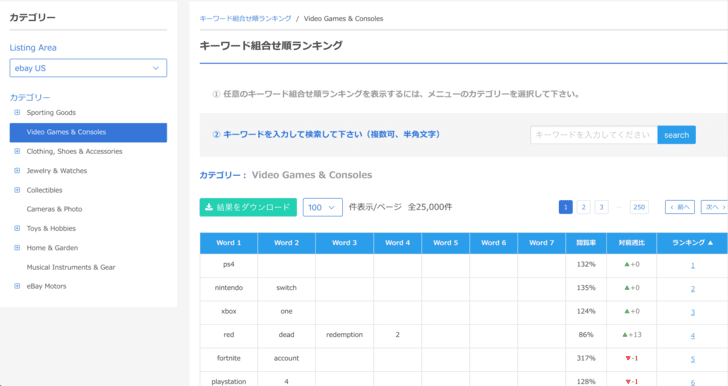Expand Toys & Hobbies plus icon
This screenshot has height=386, width=728.
point(17,228)
